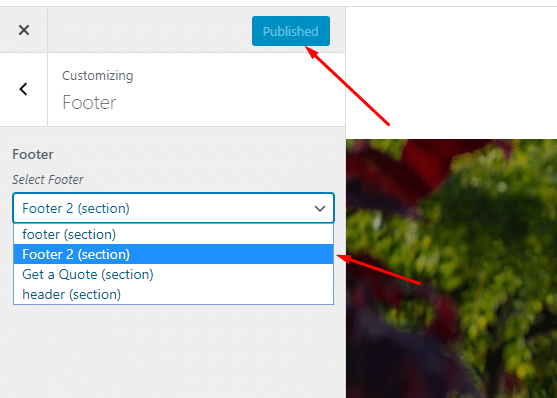Open the combo box showing Footer 2 (section)

173,208
